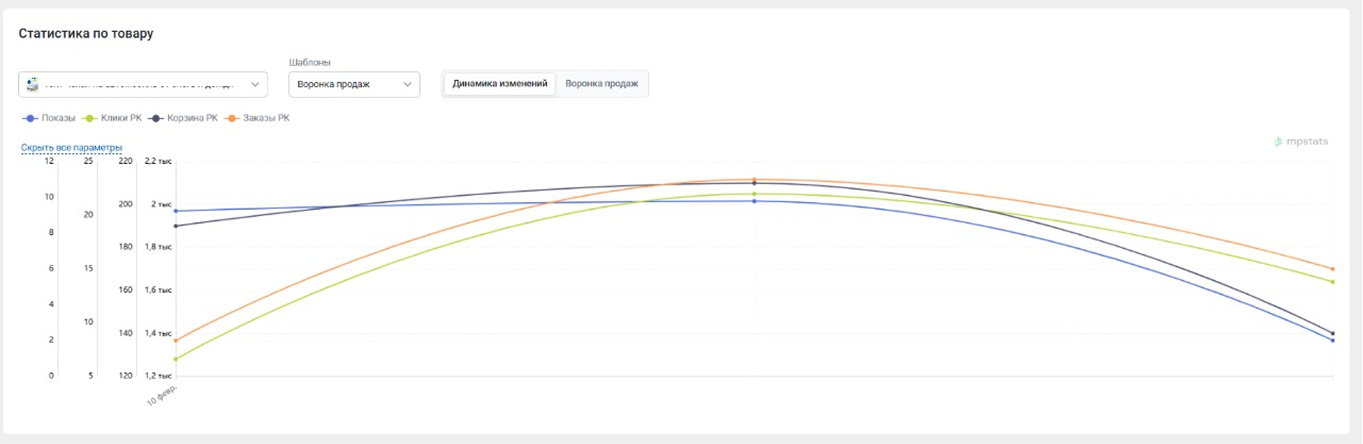This screenshot has width=1363, height=444.
Task: Click the orange Заказы РК peak point
Action: coord(753,180)
